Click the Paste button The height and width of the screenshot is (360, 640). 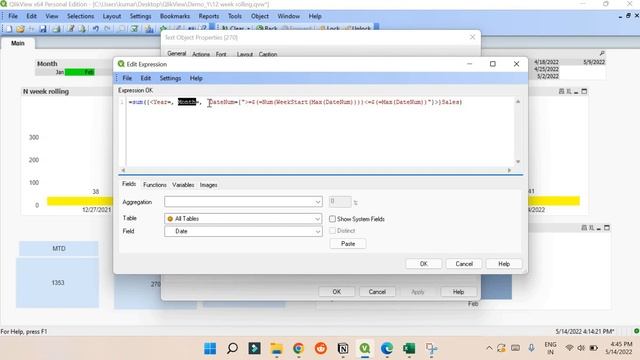coord(348,244)
